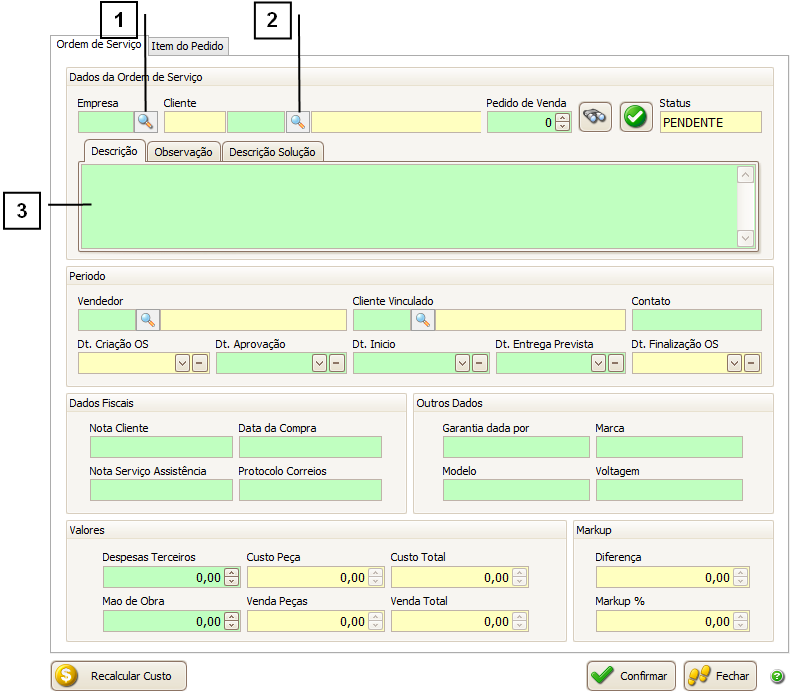
Task: Clear Dt. Criação OS with minus button
Action: pyautogui.click(x=199, y=363)
